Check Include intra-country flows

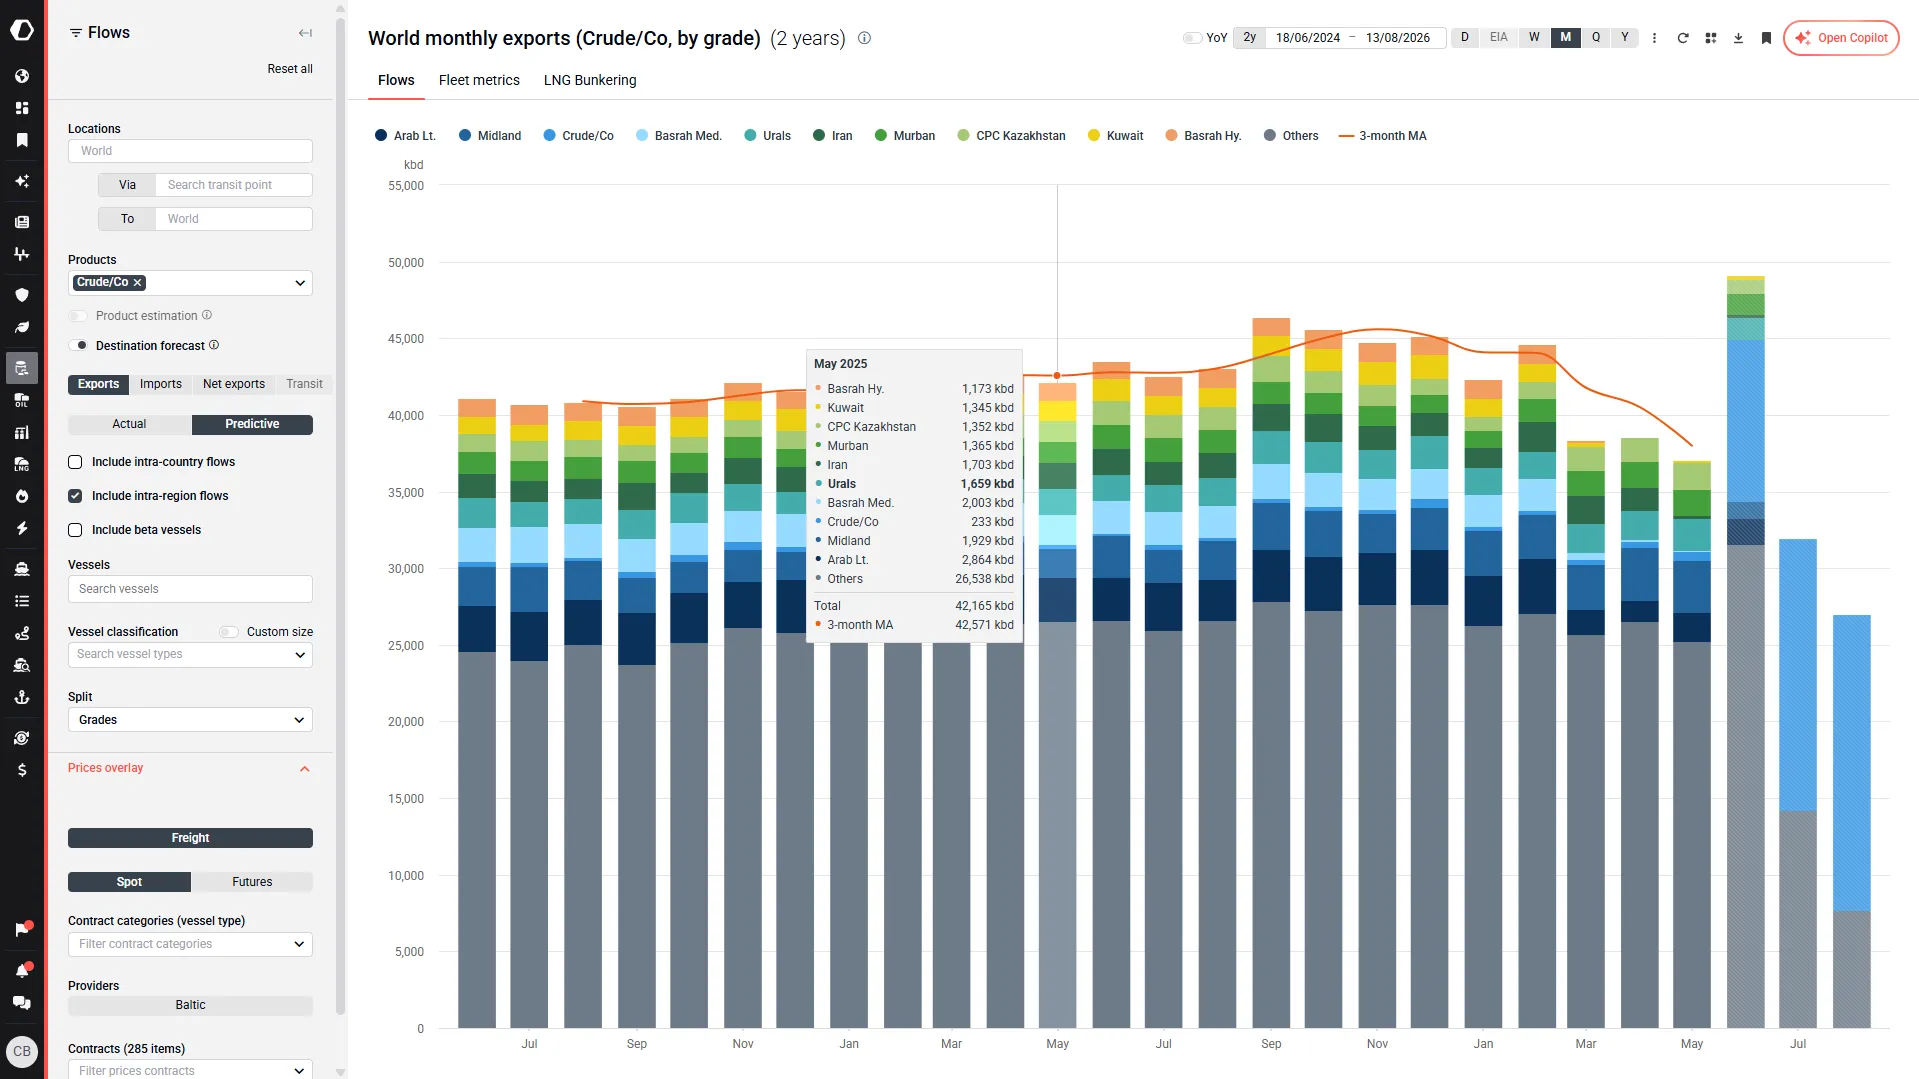pos(75,462)
